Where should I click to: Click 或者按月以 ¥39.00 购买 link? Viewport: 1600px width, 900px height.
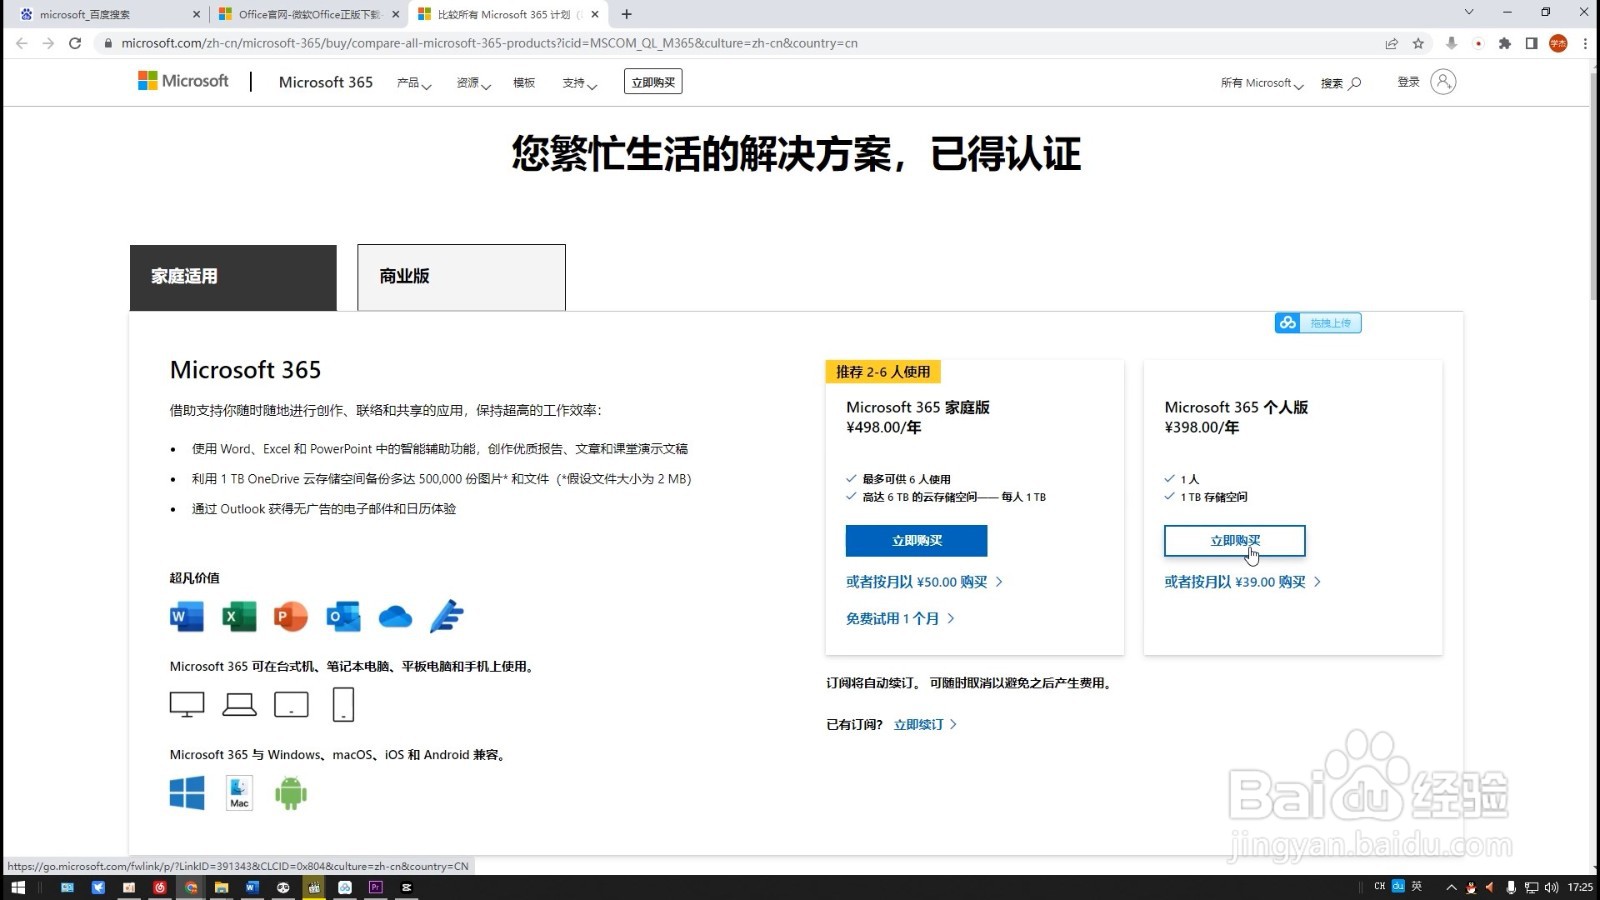click(1242, 582)
